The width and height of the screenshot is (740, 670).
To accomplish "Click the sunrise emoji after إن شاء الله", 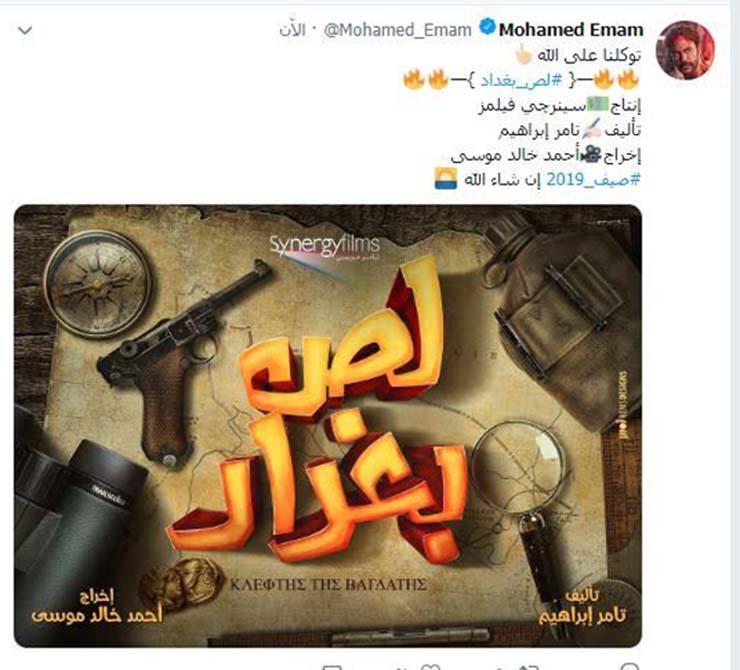I will [446, 179].
